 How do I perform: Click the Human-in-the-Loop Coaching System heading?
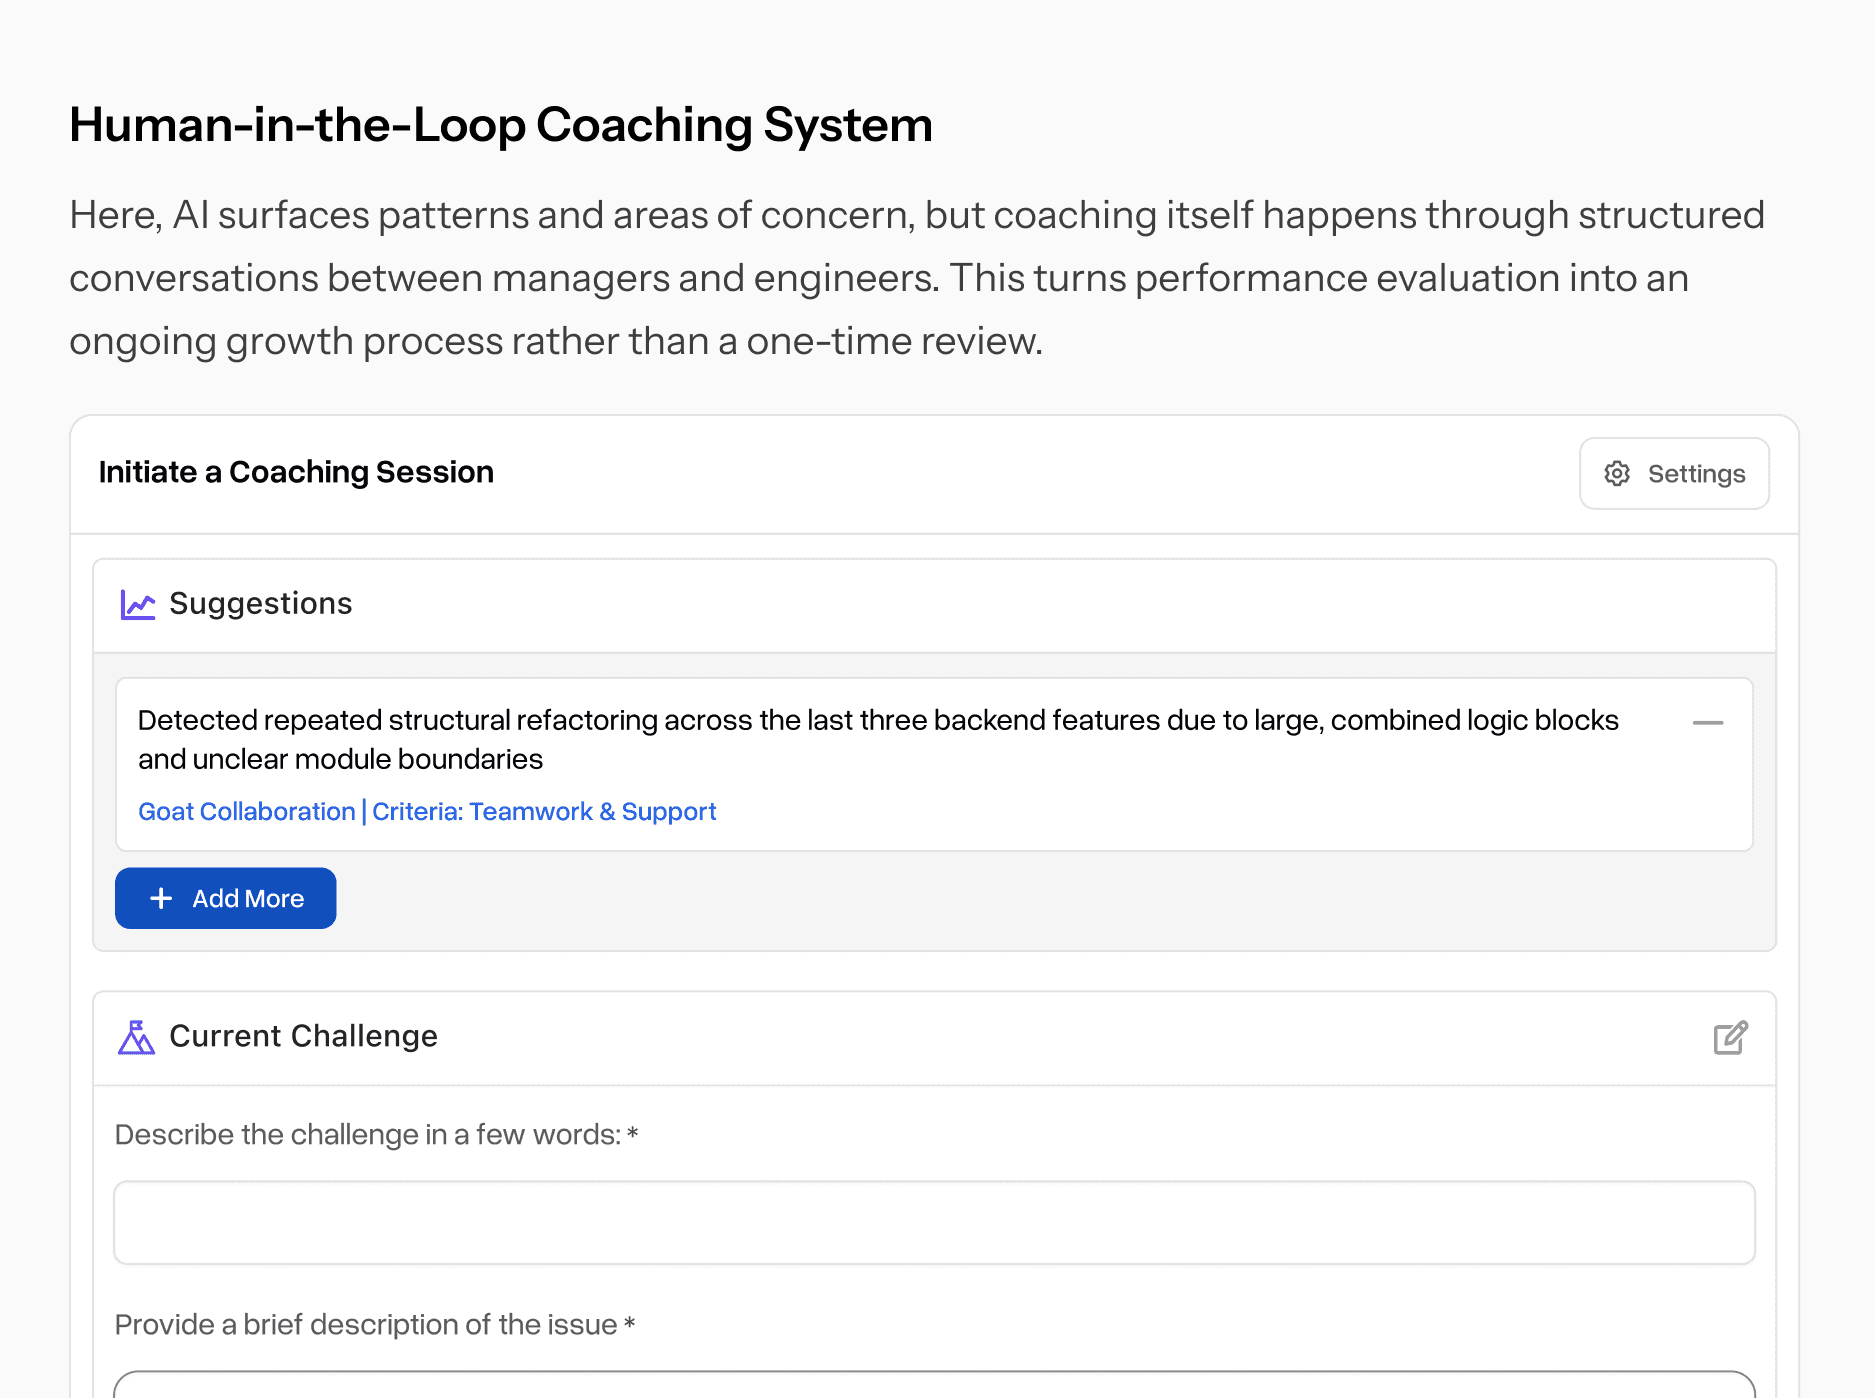click(x=500, y=125)
